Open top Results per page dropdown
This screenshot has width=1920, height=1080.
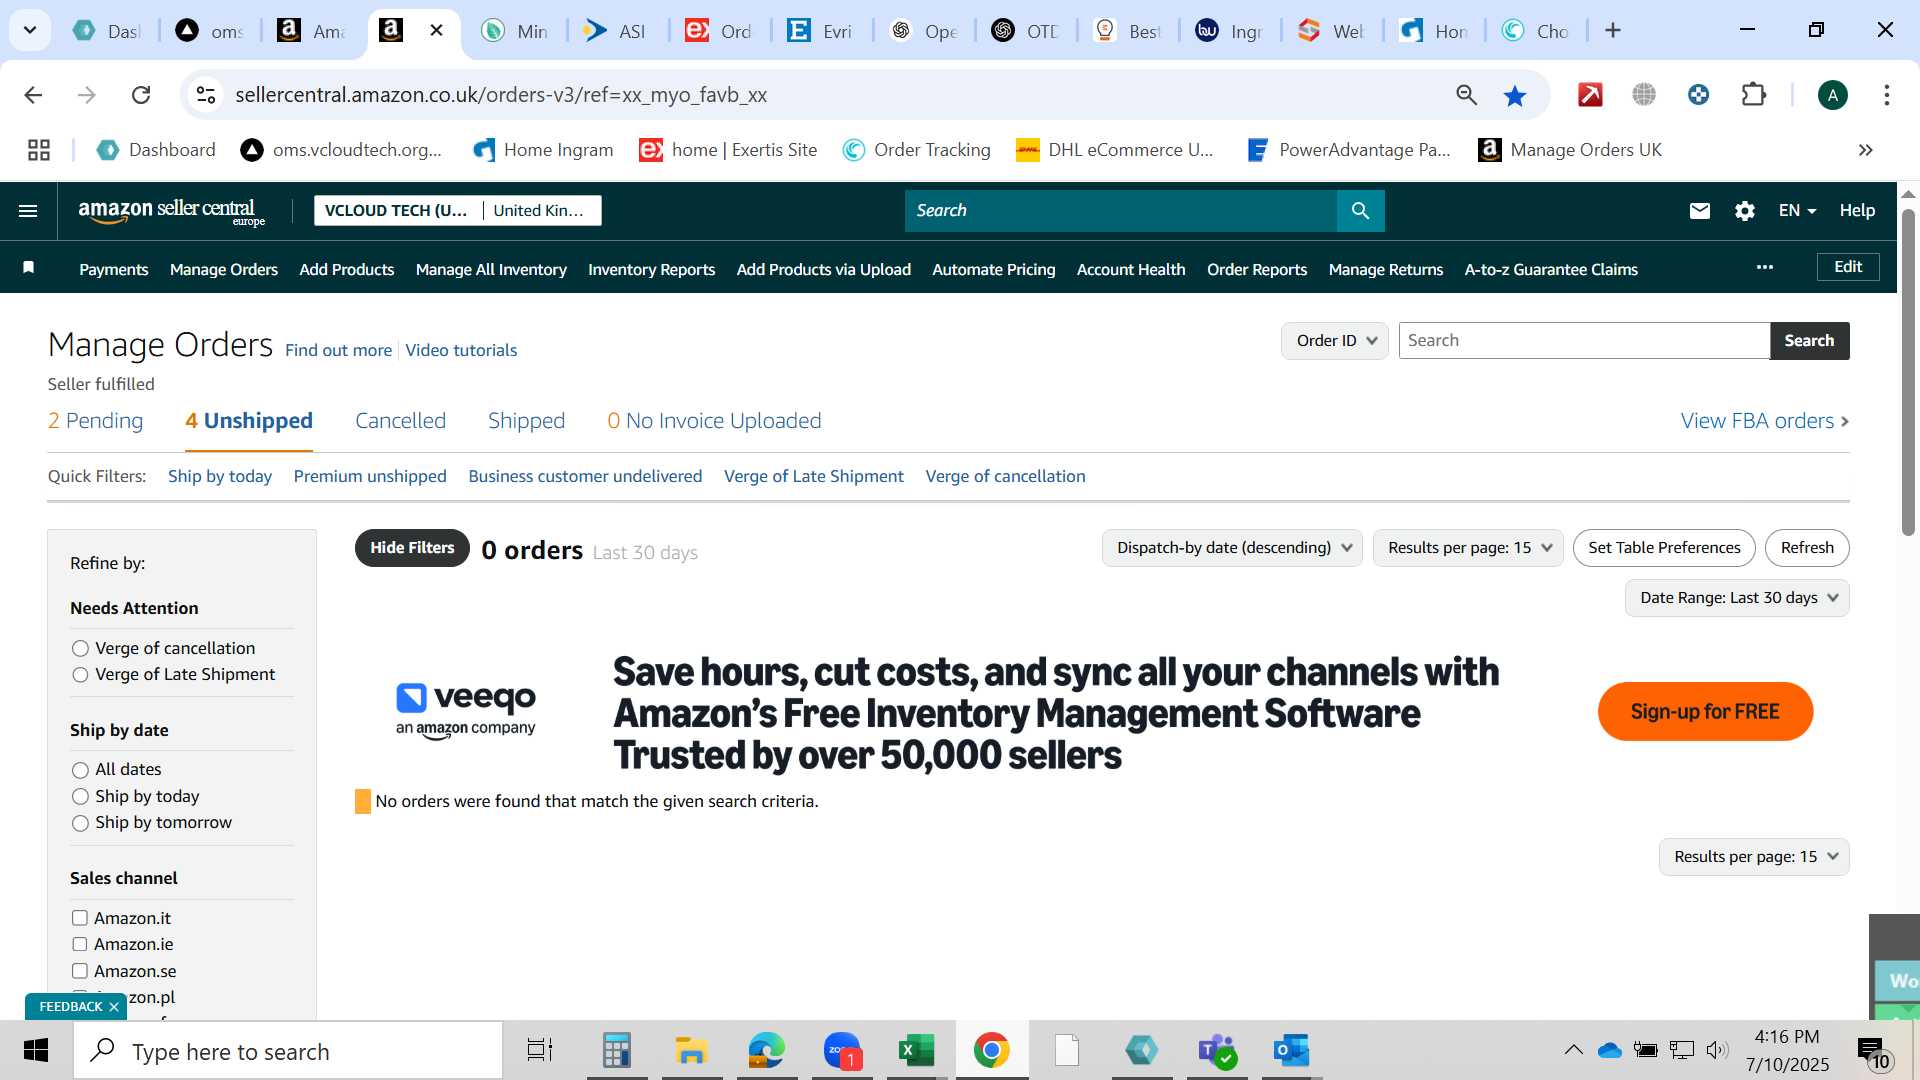1468,548
